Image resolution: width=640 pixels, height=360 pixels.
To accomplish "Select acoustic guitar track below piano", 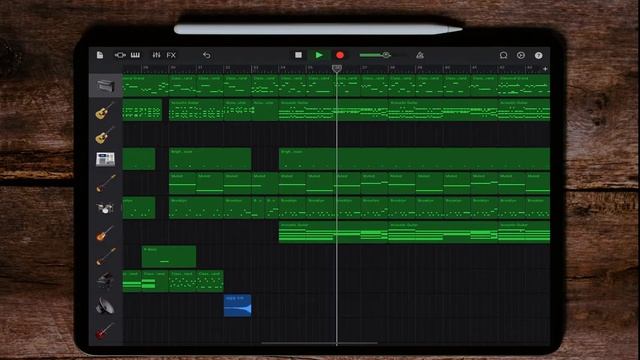I will [x=106, y=110].
